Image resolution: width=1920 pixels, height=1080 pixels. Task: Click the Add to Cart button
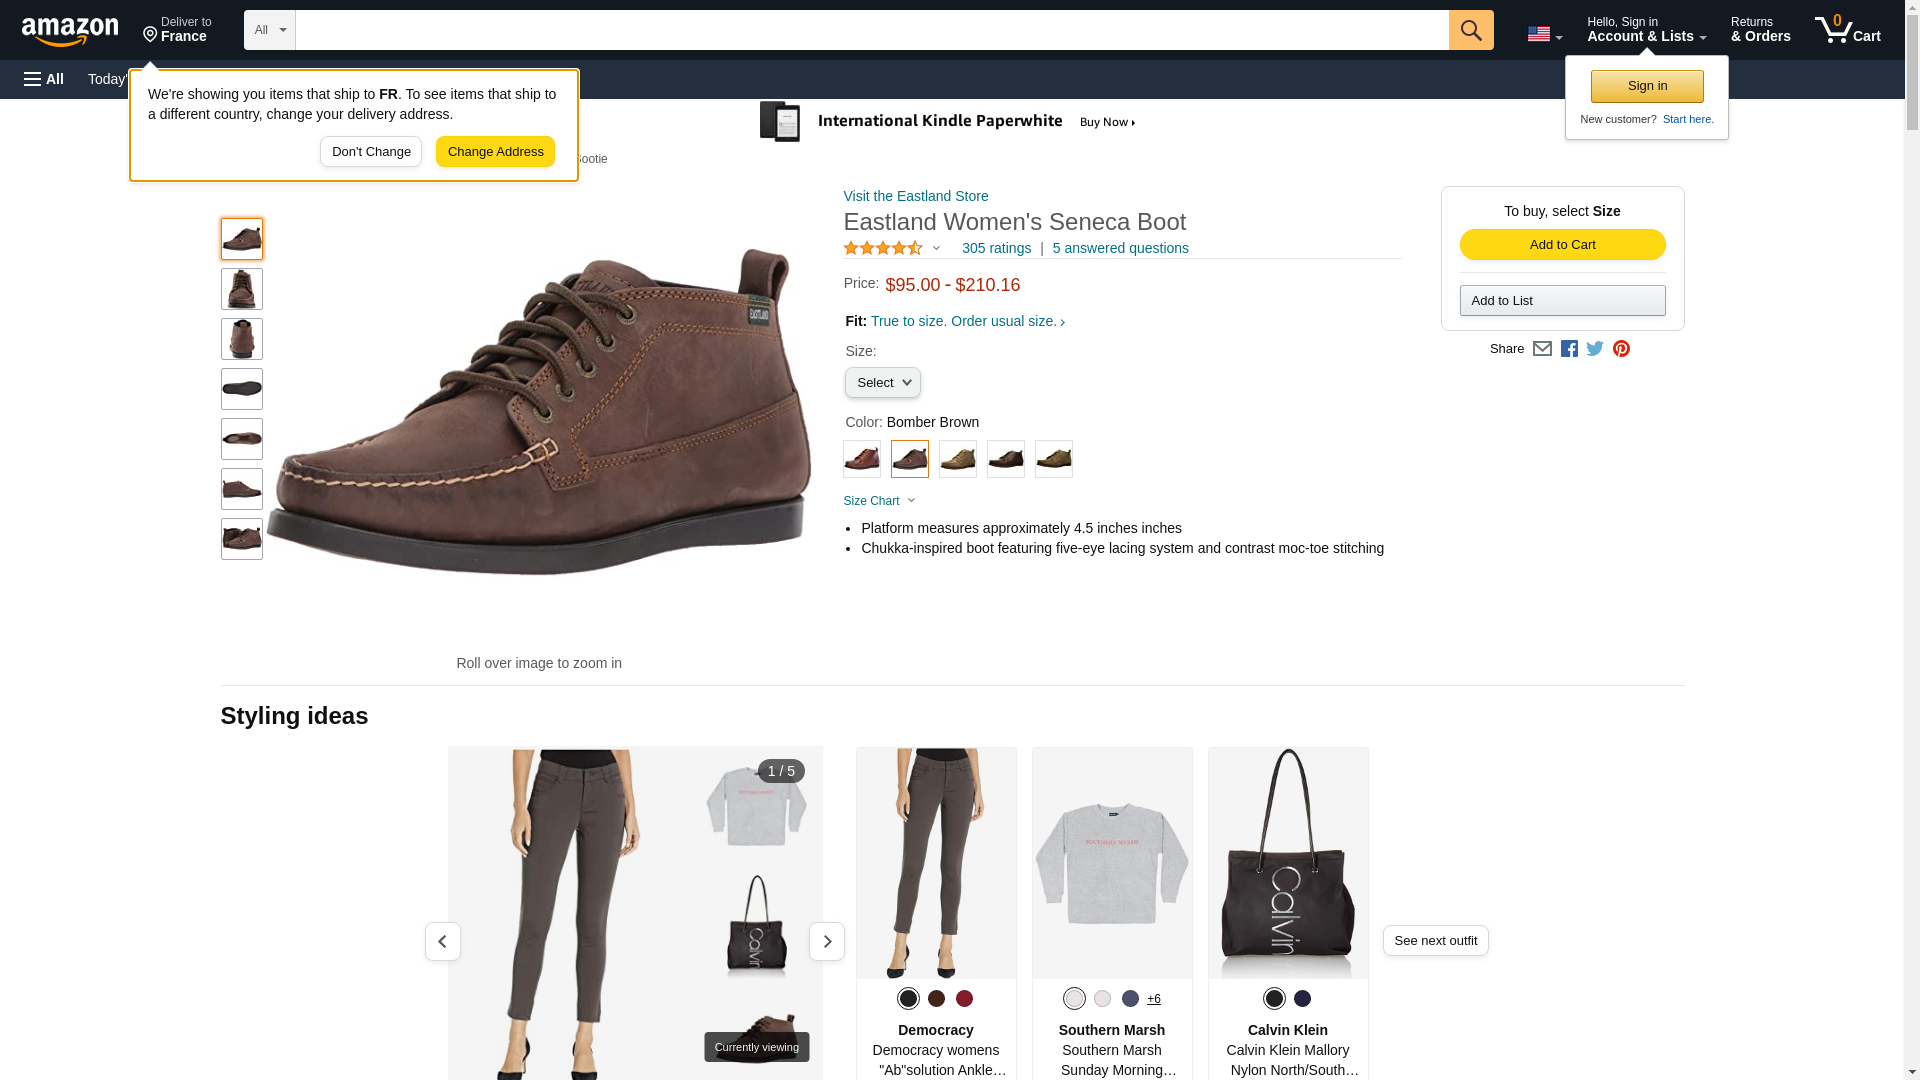pyautogui.click(x=1562, y=245)
